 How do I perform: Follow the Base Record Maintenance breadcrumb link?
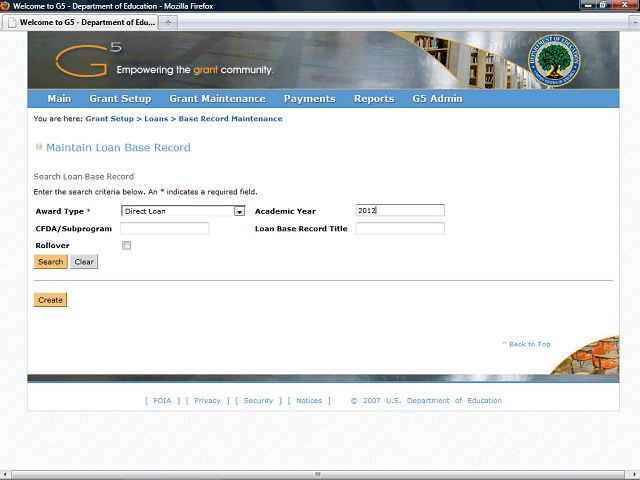click(x=230, y=119)
